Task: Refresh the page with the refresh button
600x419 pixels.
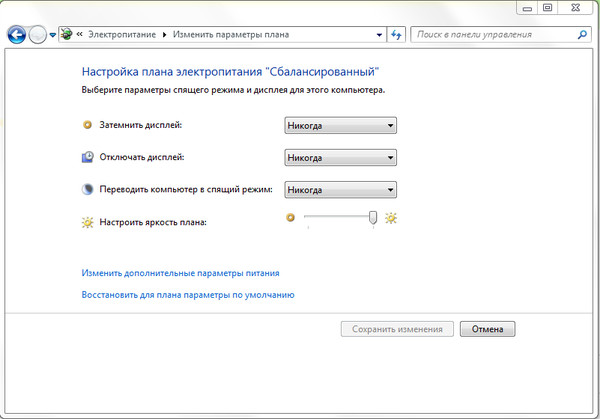Action: click(396, 35)
